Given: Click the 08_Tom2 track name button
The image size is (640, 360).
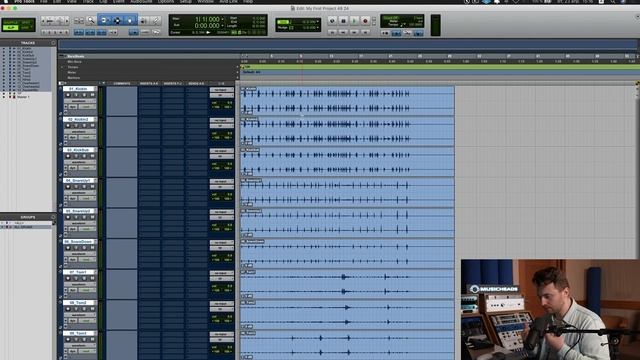Looking at the screenshot, I should click(x=79, y=302).
